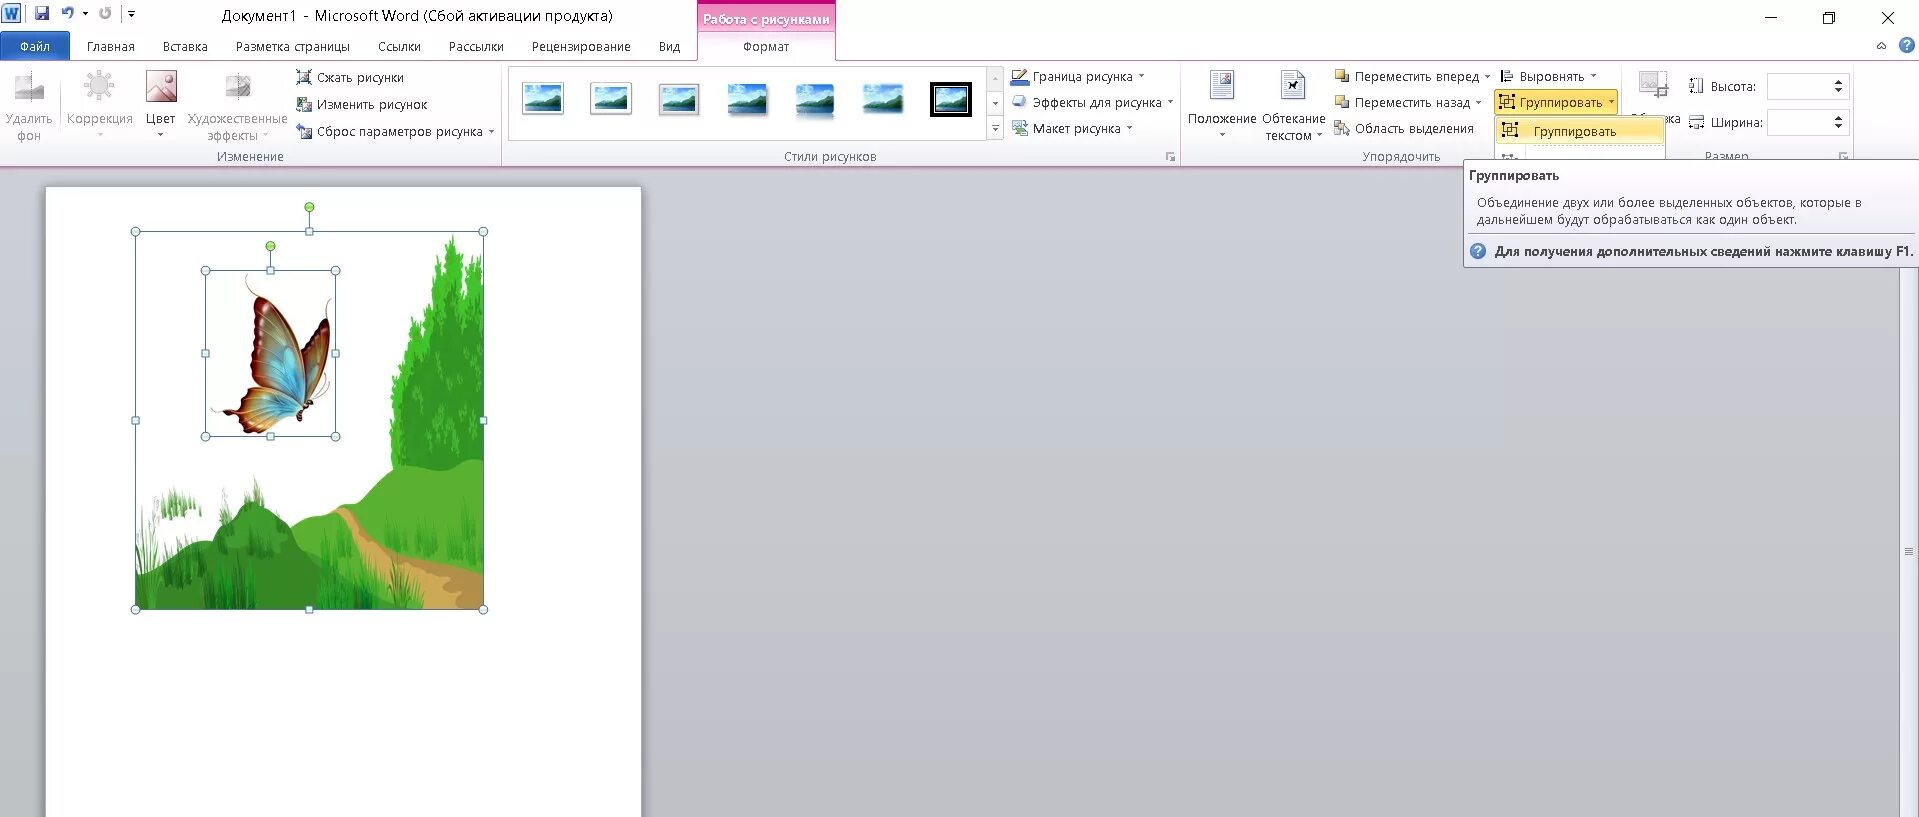This screenshot has height=817, width=1919.
Task: Click the split handle on the vertical scrollbar
Action: pyautogui.click(x=1909, y=551)
